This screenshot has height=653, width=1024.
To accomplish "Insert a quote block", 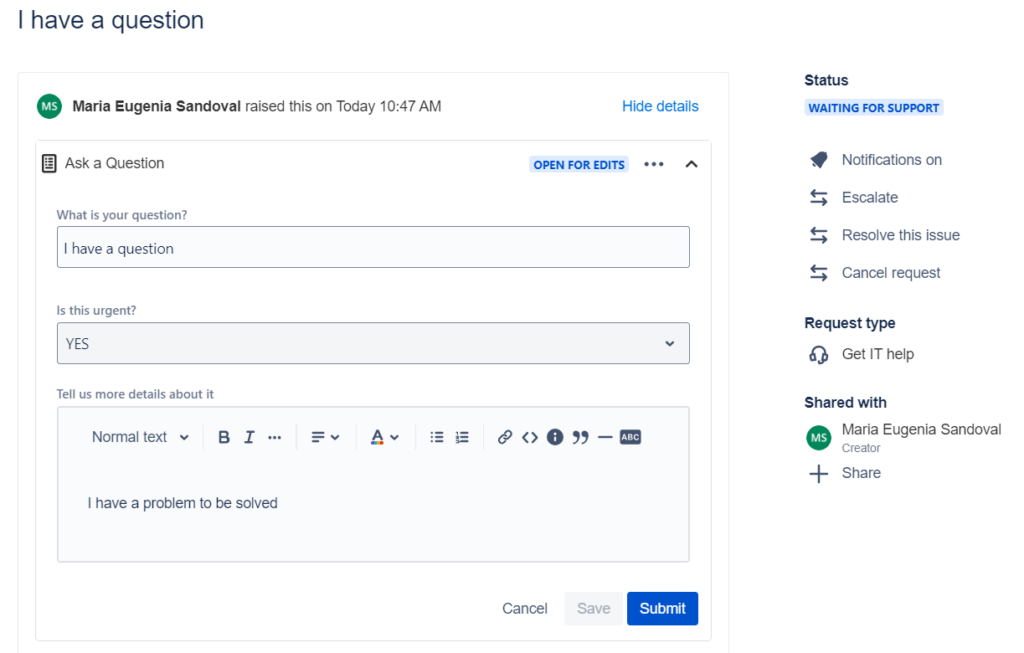I will [580, 436].
